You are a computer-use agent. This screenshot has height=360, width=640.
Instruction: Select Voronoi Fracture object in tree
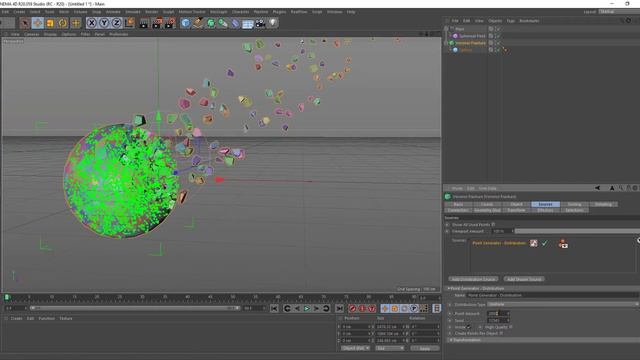[x=471, y=43]
